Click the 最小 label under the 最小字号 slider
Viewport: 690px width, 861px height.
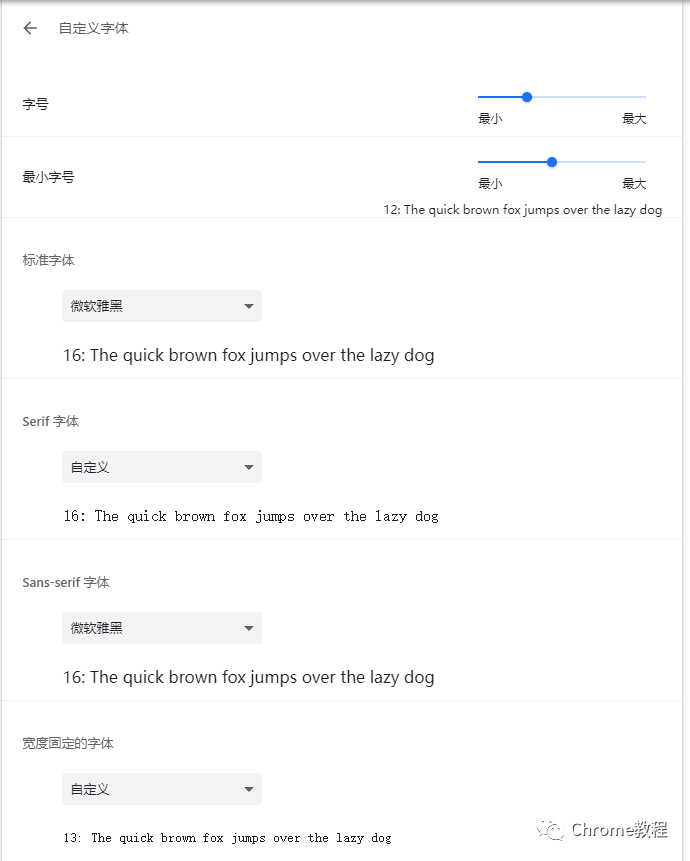(x=490, y=183)
